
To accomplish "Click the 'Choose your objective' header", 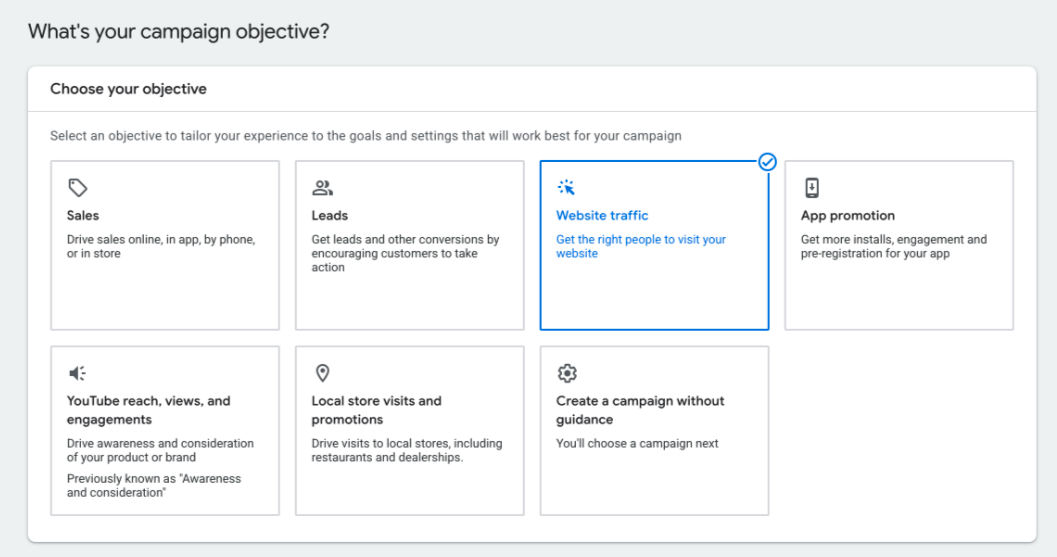I will click(x=128, y=89).
